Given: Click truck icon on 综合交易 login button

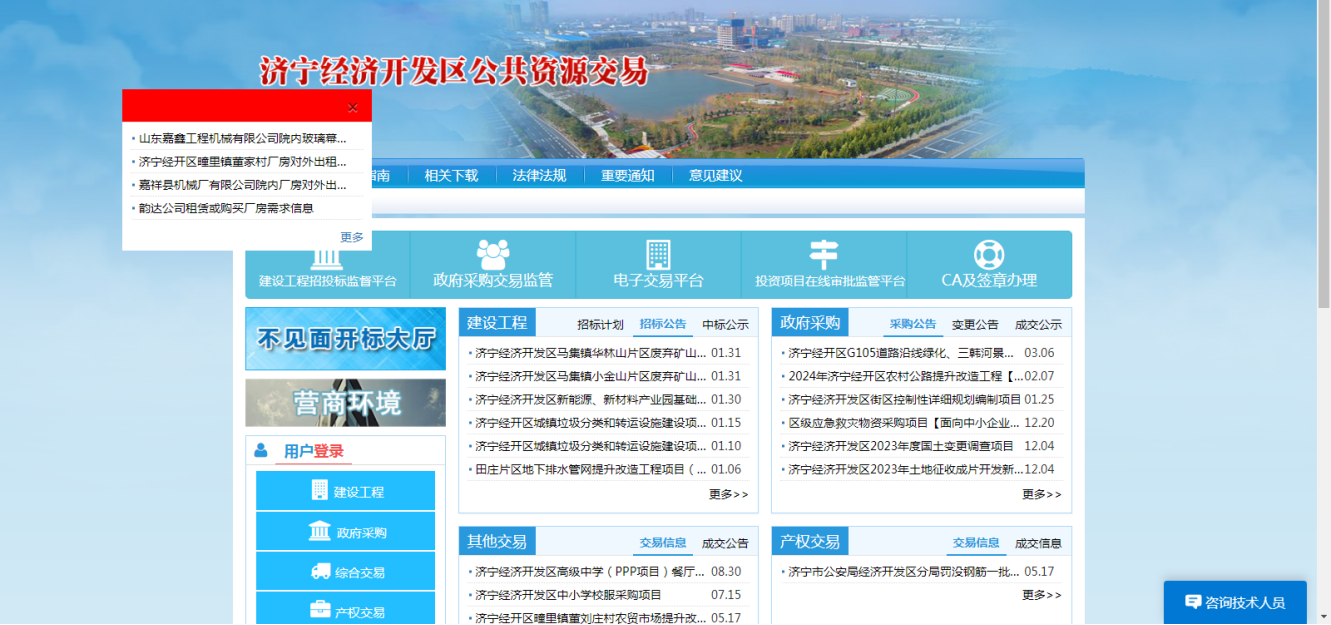Looking at the screenshot, I should 320,571.
